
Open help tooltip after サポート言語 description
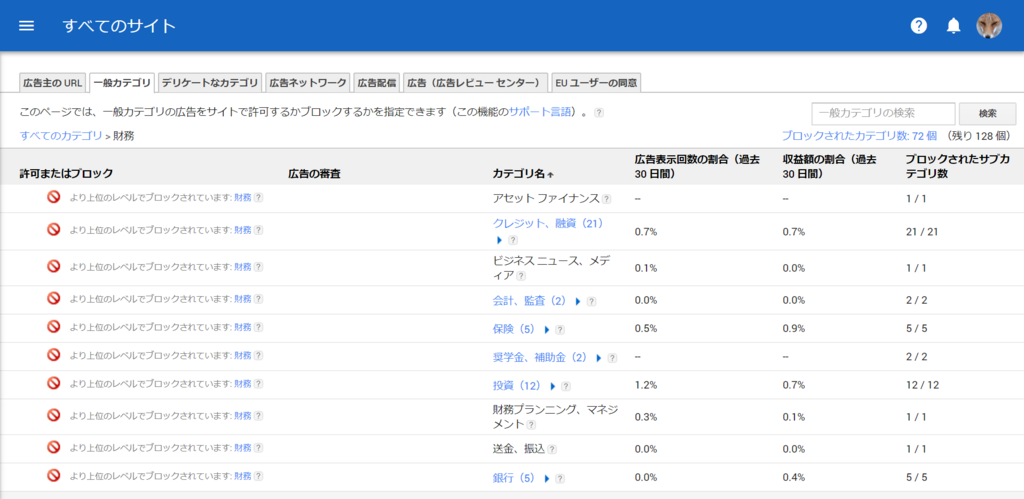pyautogui.click(x=599, y=113)
